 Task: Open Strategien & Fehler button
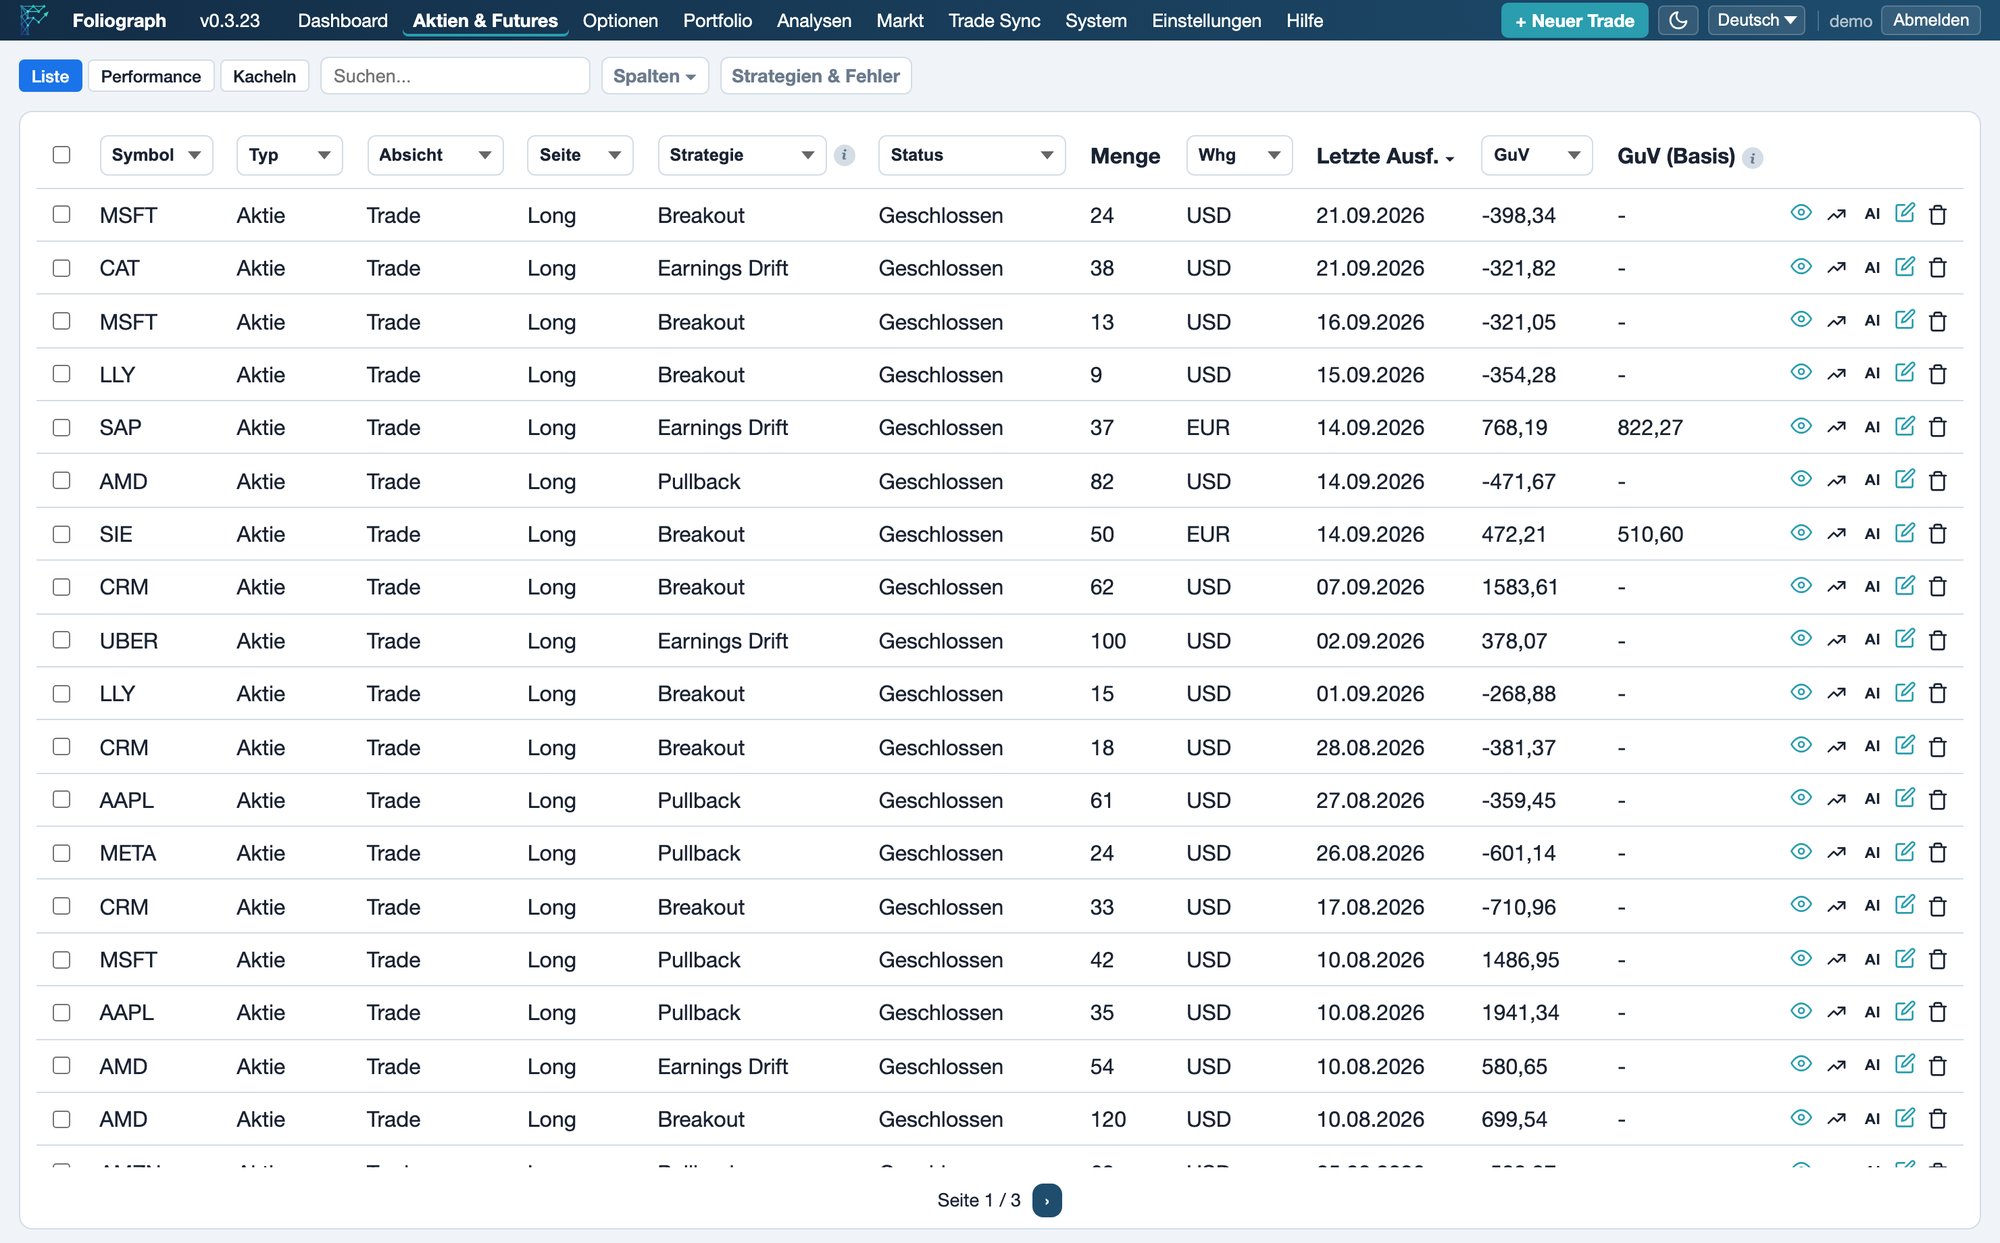coord(815,76)
